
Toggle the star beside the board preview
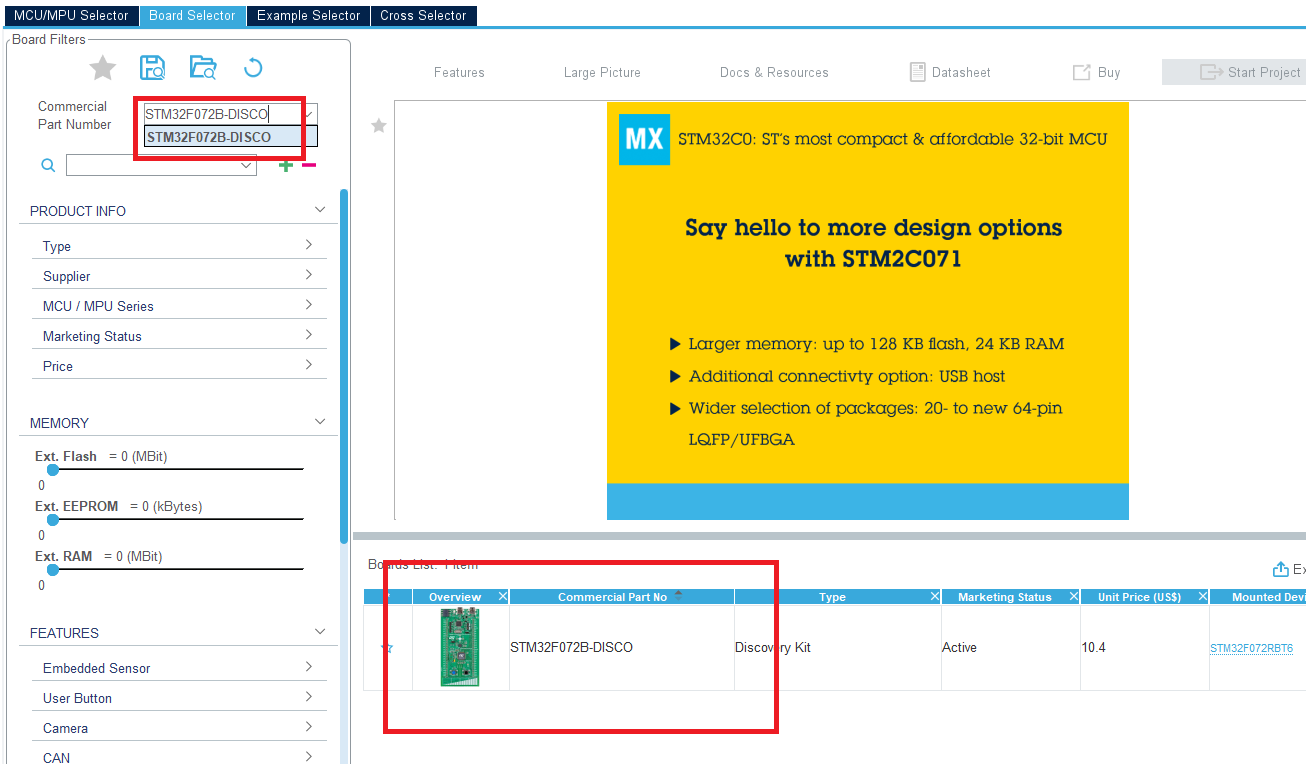click(x=378, y=126)
